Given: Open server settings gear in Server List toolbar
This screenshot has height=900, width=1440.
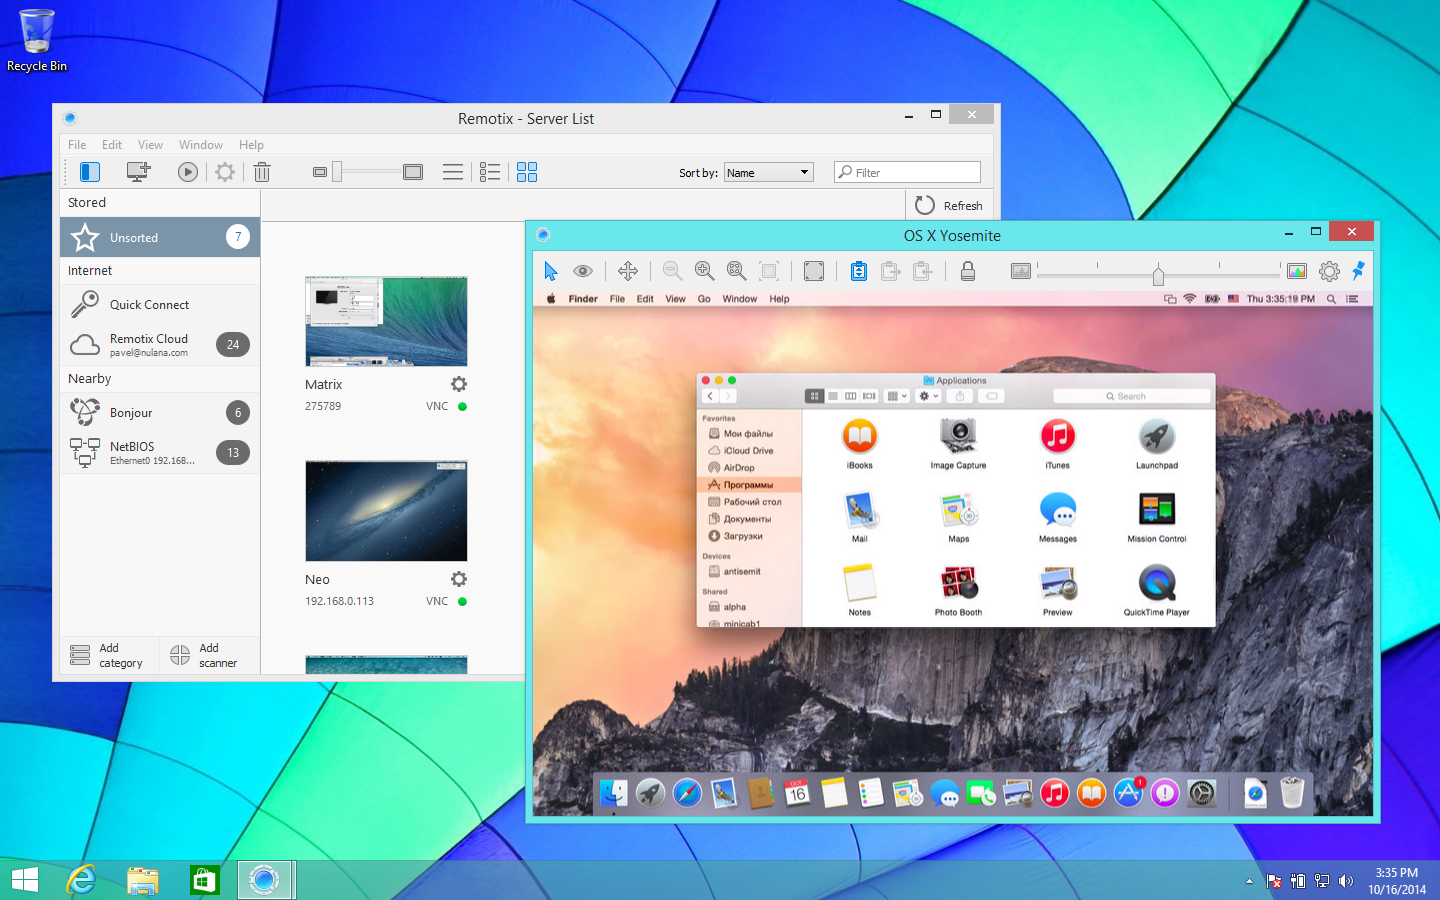Looking at the screenshot, I should (225, 172).
